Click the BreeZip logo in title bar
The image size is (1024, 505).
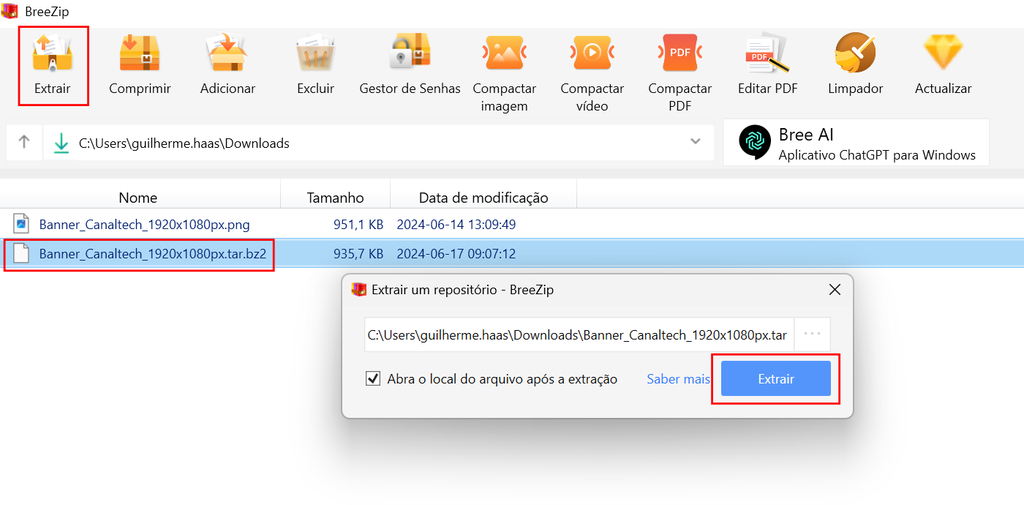10,12
